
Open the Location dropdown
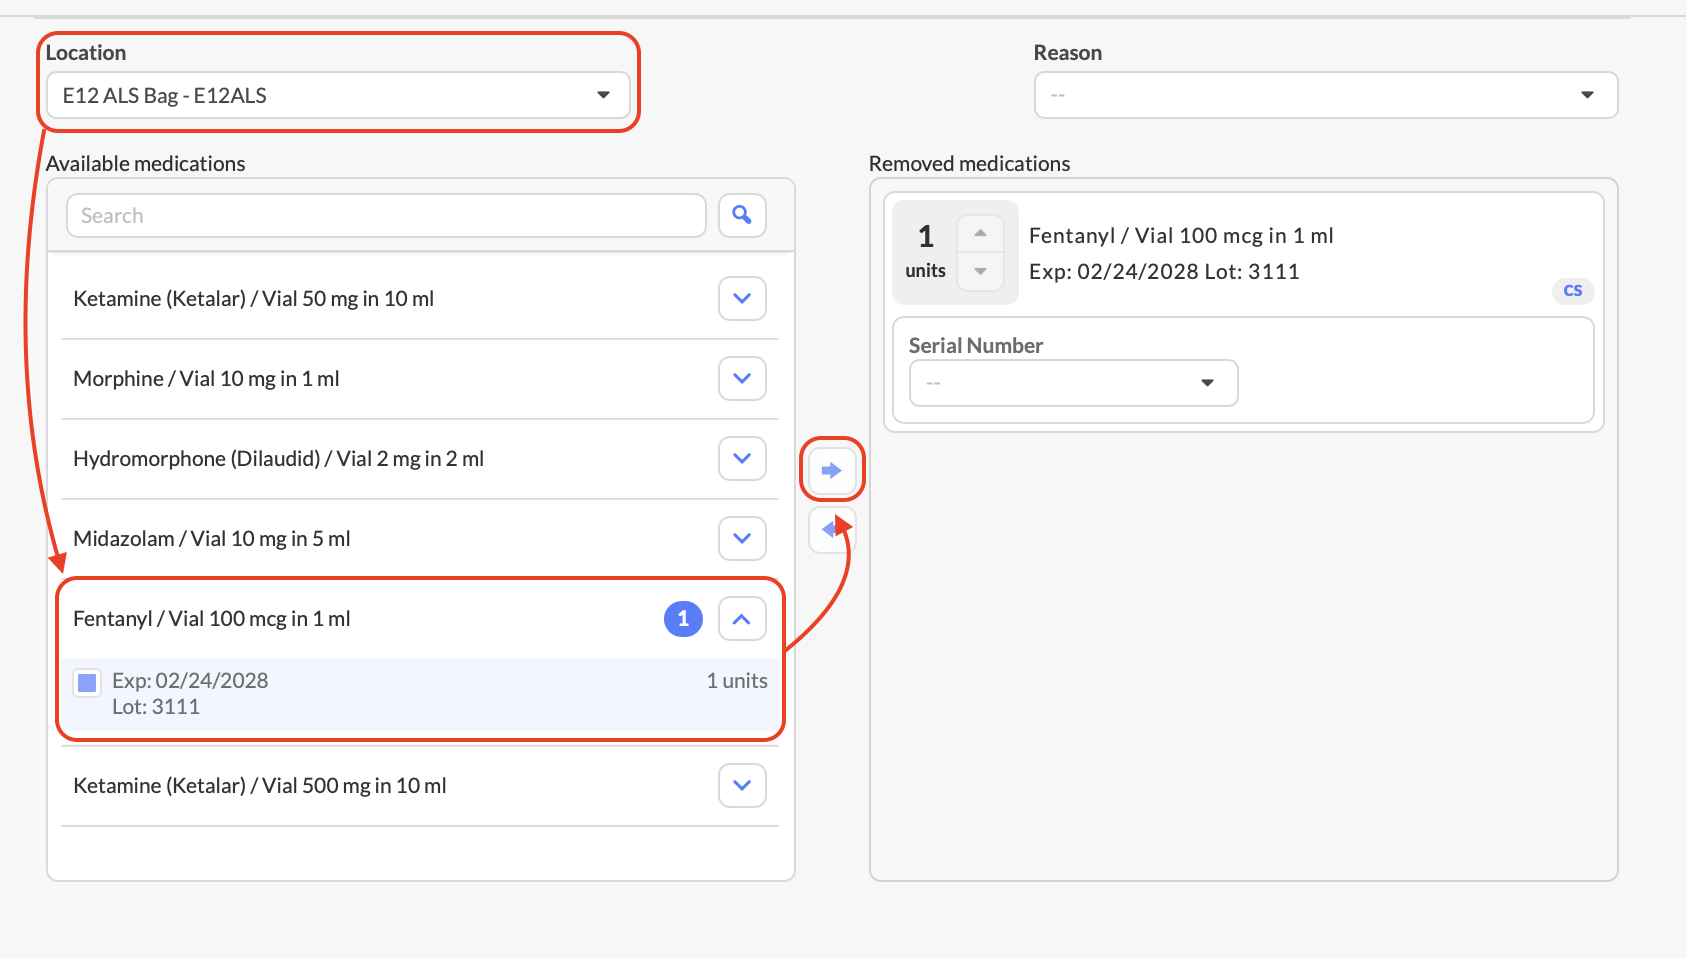tap(338, 96)
